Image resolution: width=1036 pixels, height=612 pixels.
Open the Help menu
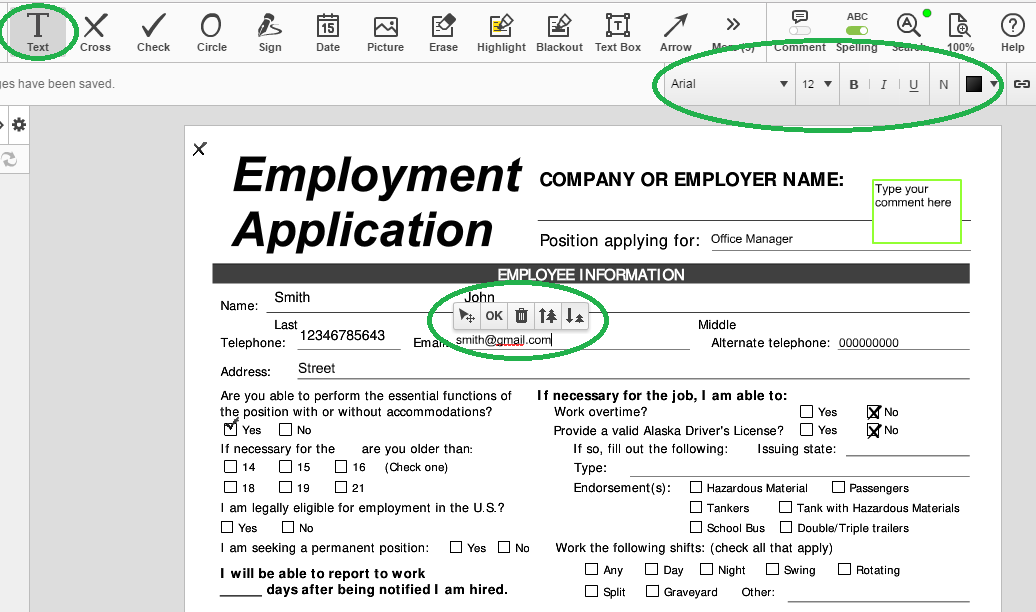click(1012, 32)
